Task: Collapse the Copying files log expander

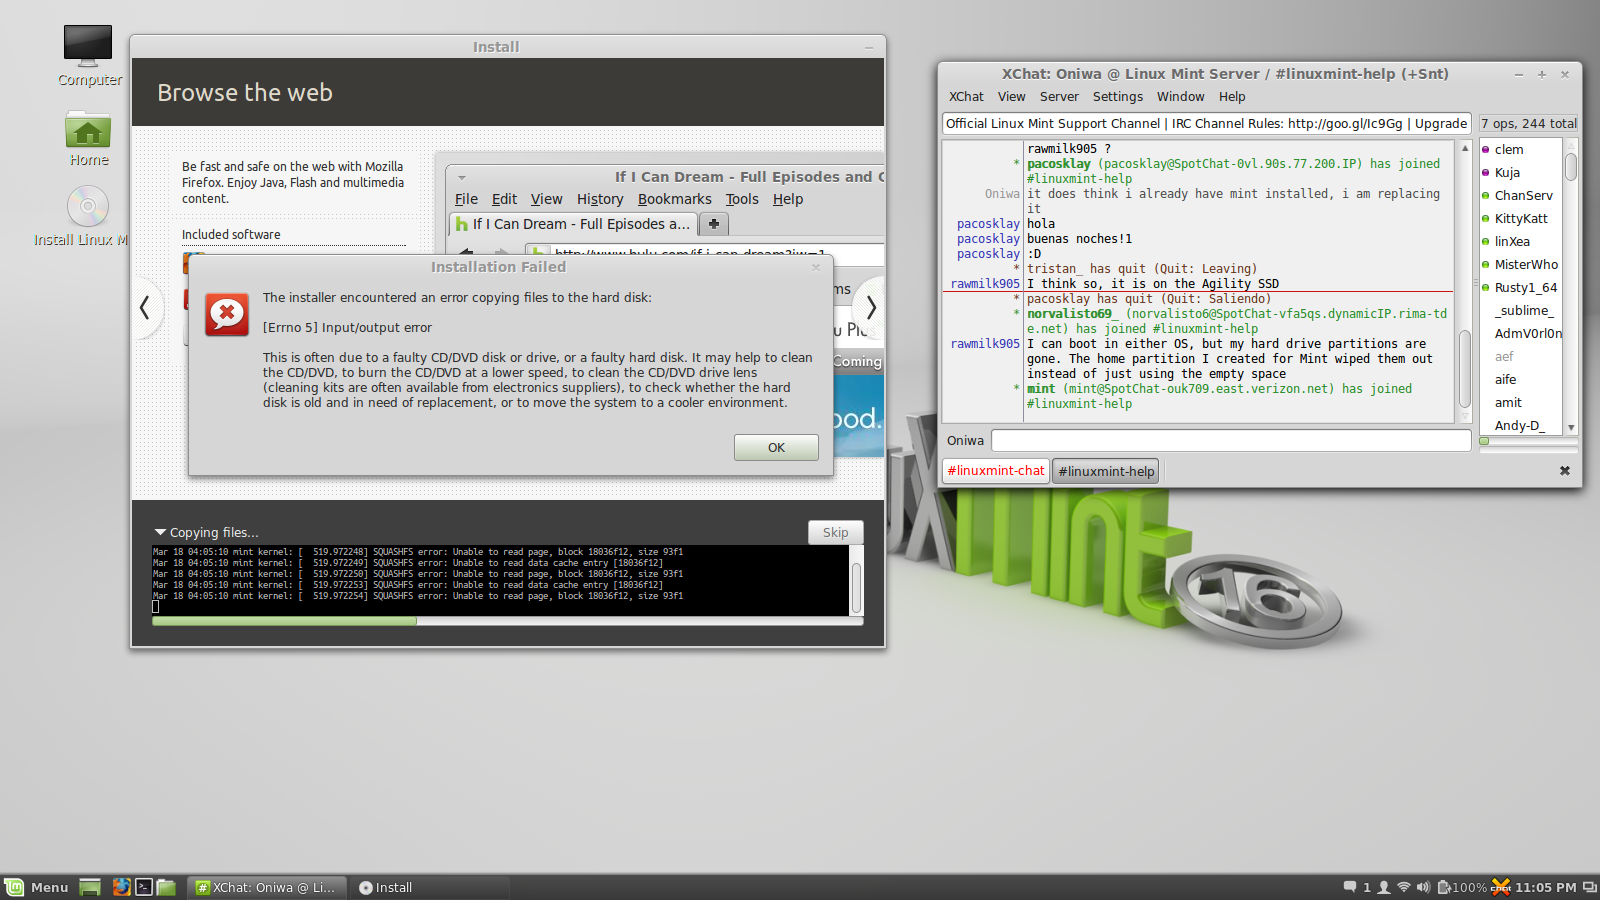Action: [x=160, y=532]
